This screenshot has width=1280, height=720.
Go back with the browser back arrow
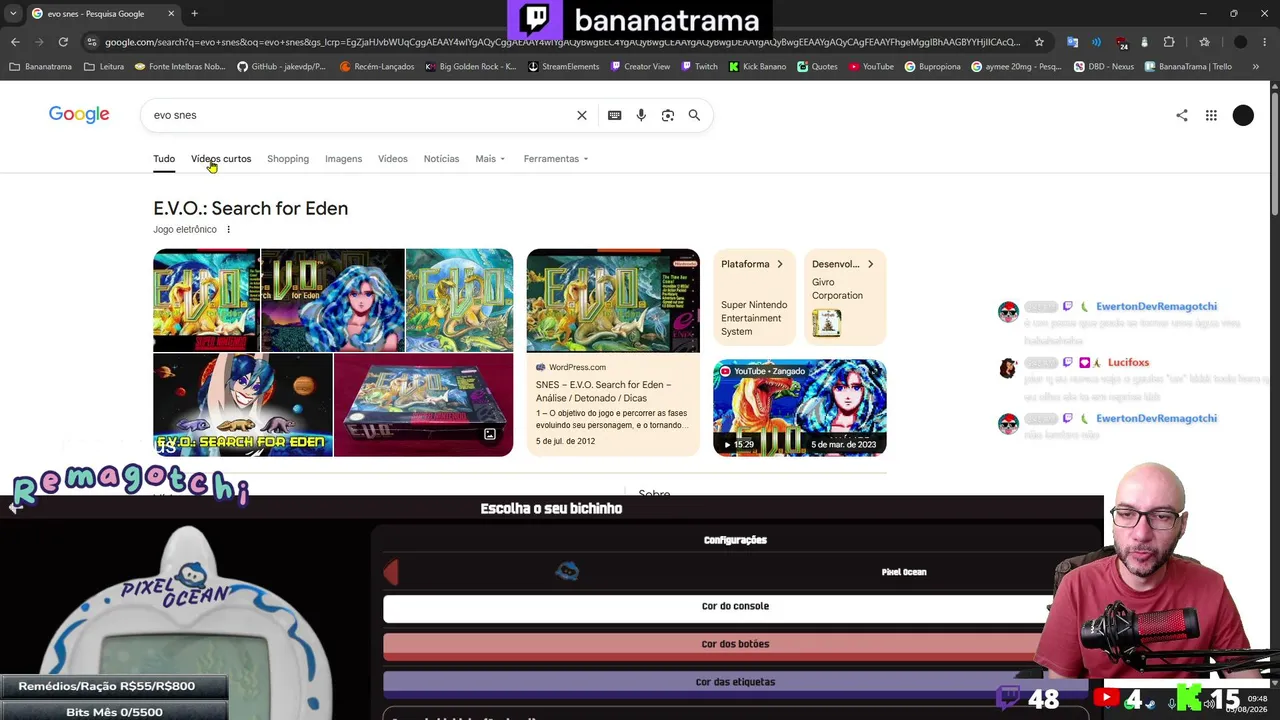point(15,42)
